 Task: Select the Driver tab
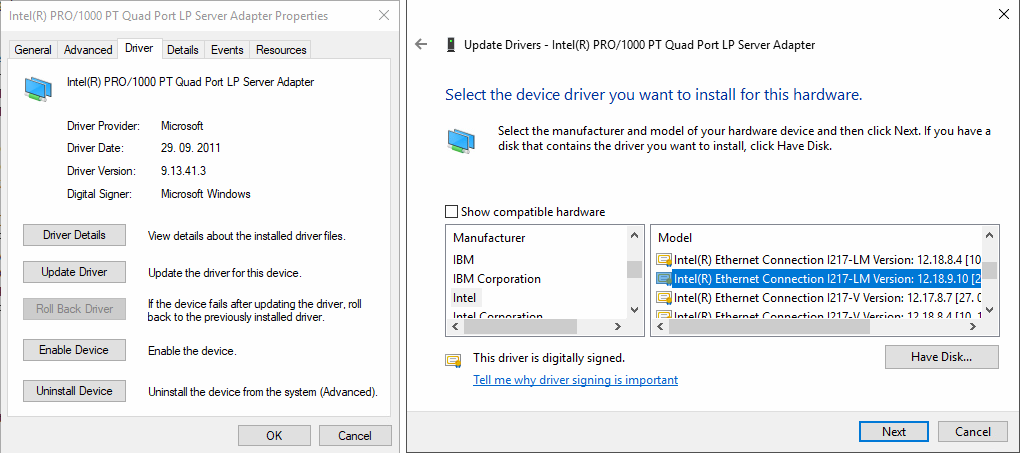tap(139, 48)
